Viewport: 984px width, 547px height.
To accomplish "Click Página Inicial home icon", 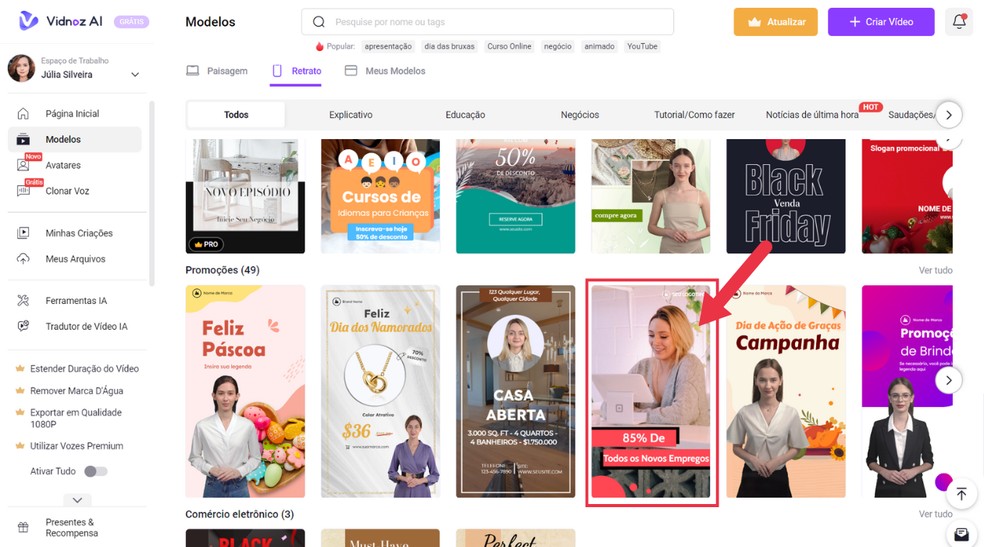I will click(x=23, y=114).
